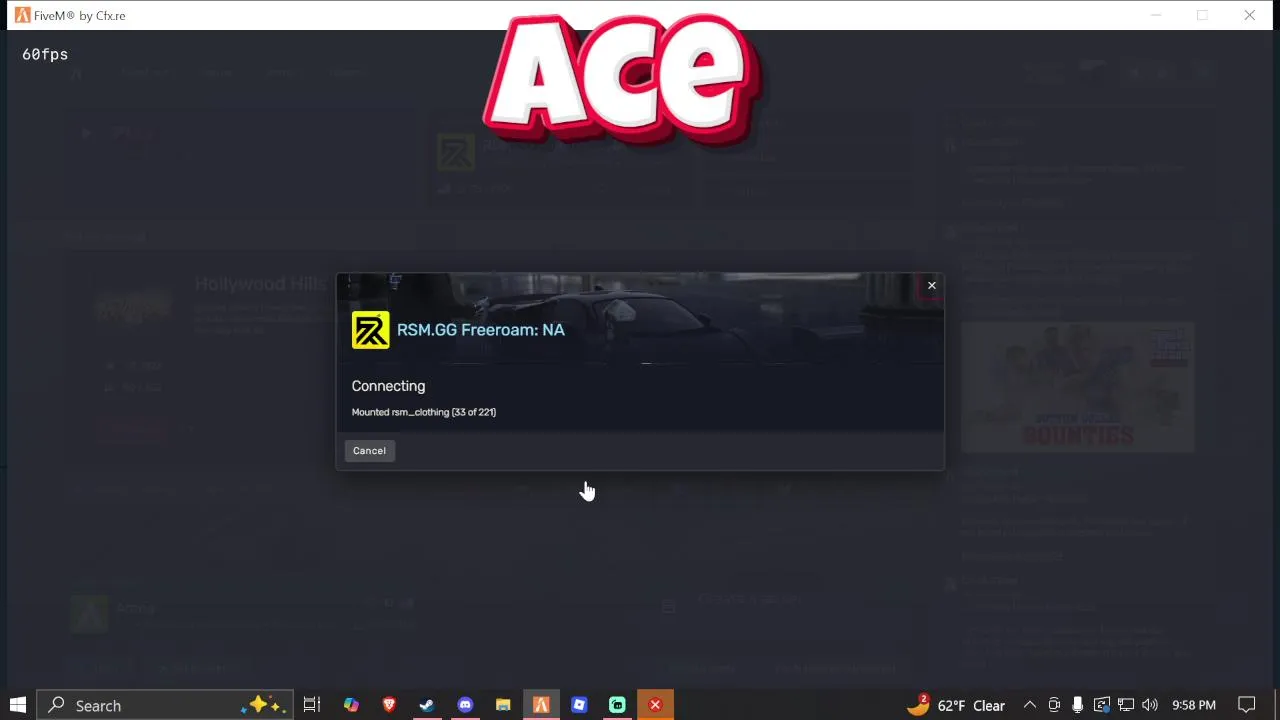Click the microphone tray icon

(x=1077, y=705)
